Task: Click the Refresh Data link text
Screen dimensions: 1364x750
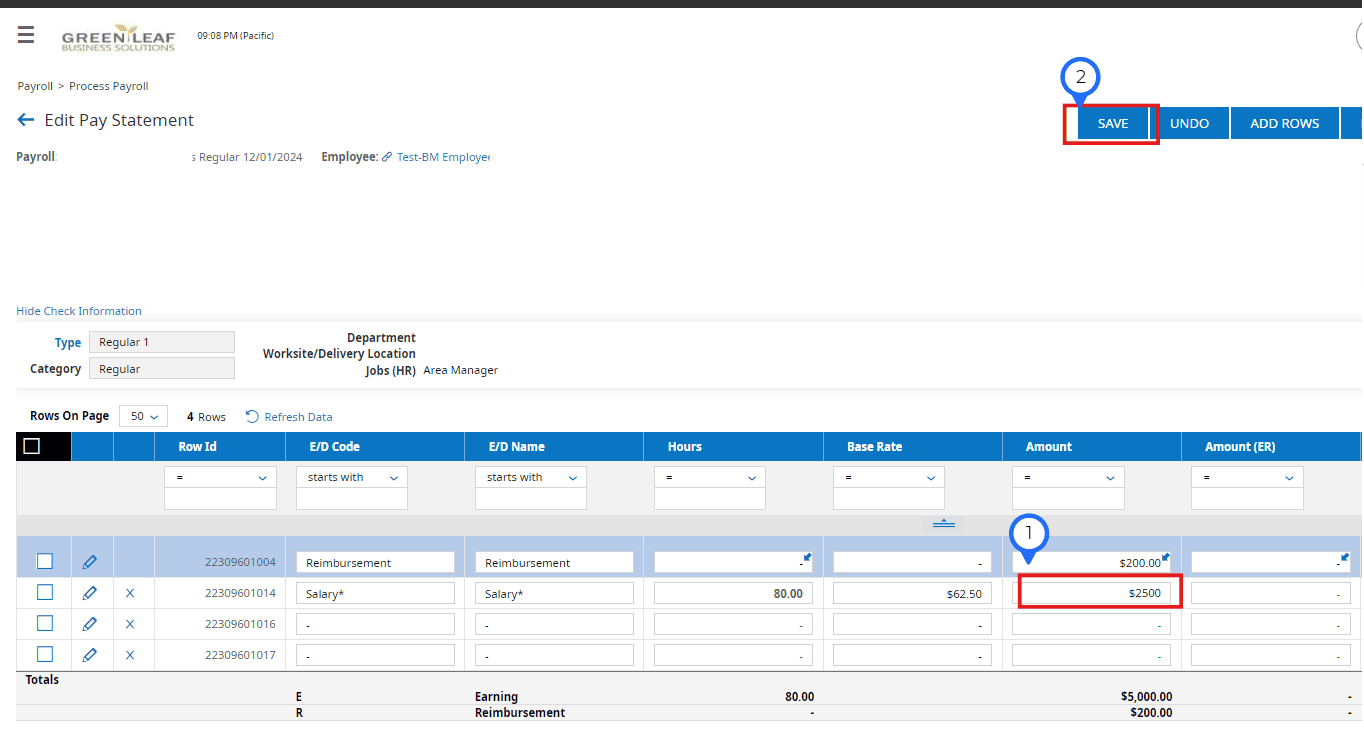Action: 298,417
